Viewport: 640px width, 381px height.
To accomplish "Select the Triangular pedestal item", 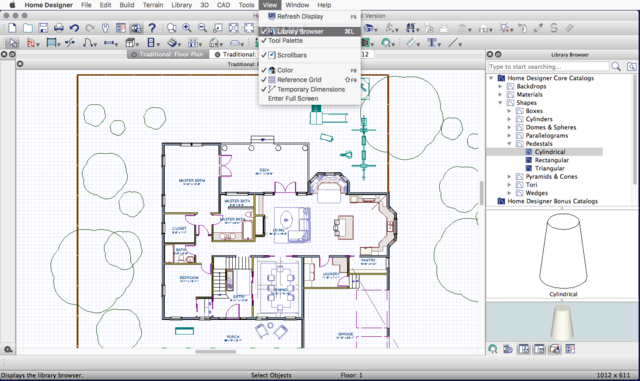I will pos(549,168).
